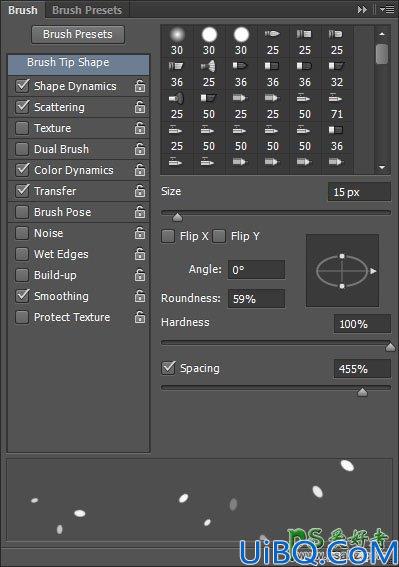Click the brush angle ellipse control
The width and height of the screenshot is (399, 567).
pos(342,270)
